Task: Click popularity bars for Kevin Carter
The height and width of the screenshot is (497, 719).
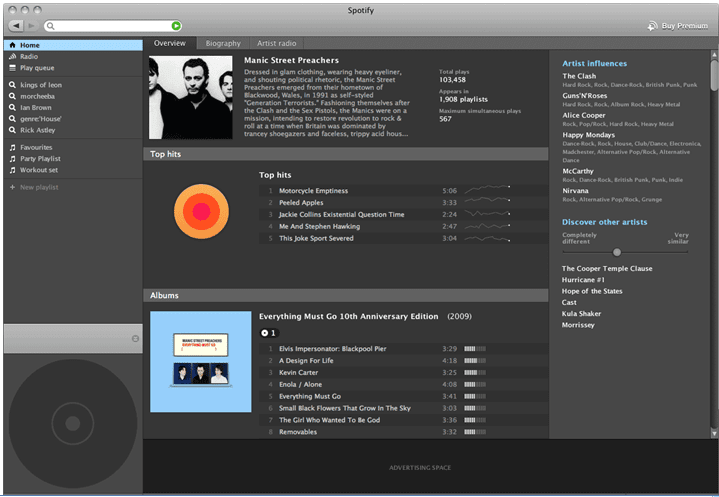Action: (475, 373)
